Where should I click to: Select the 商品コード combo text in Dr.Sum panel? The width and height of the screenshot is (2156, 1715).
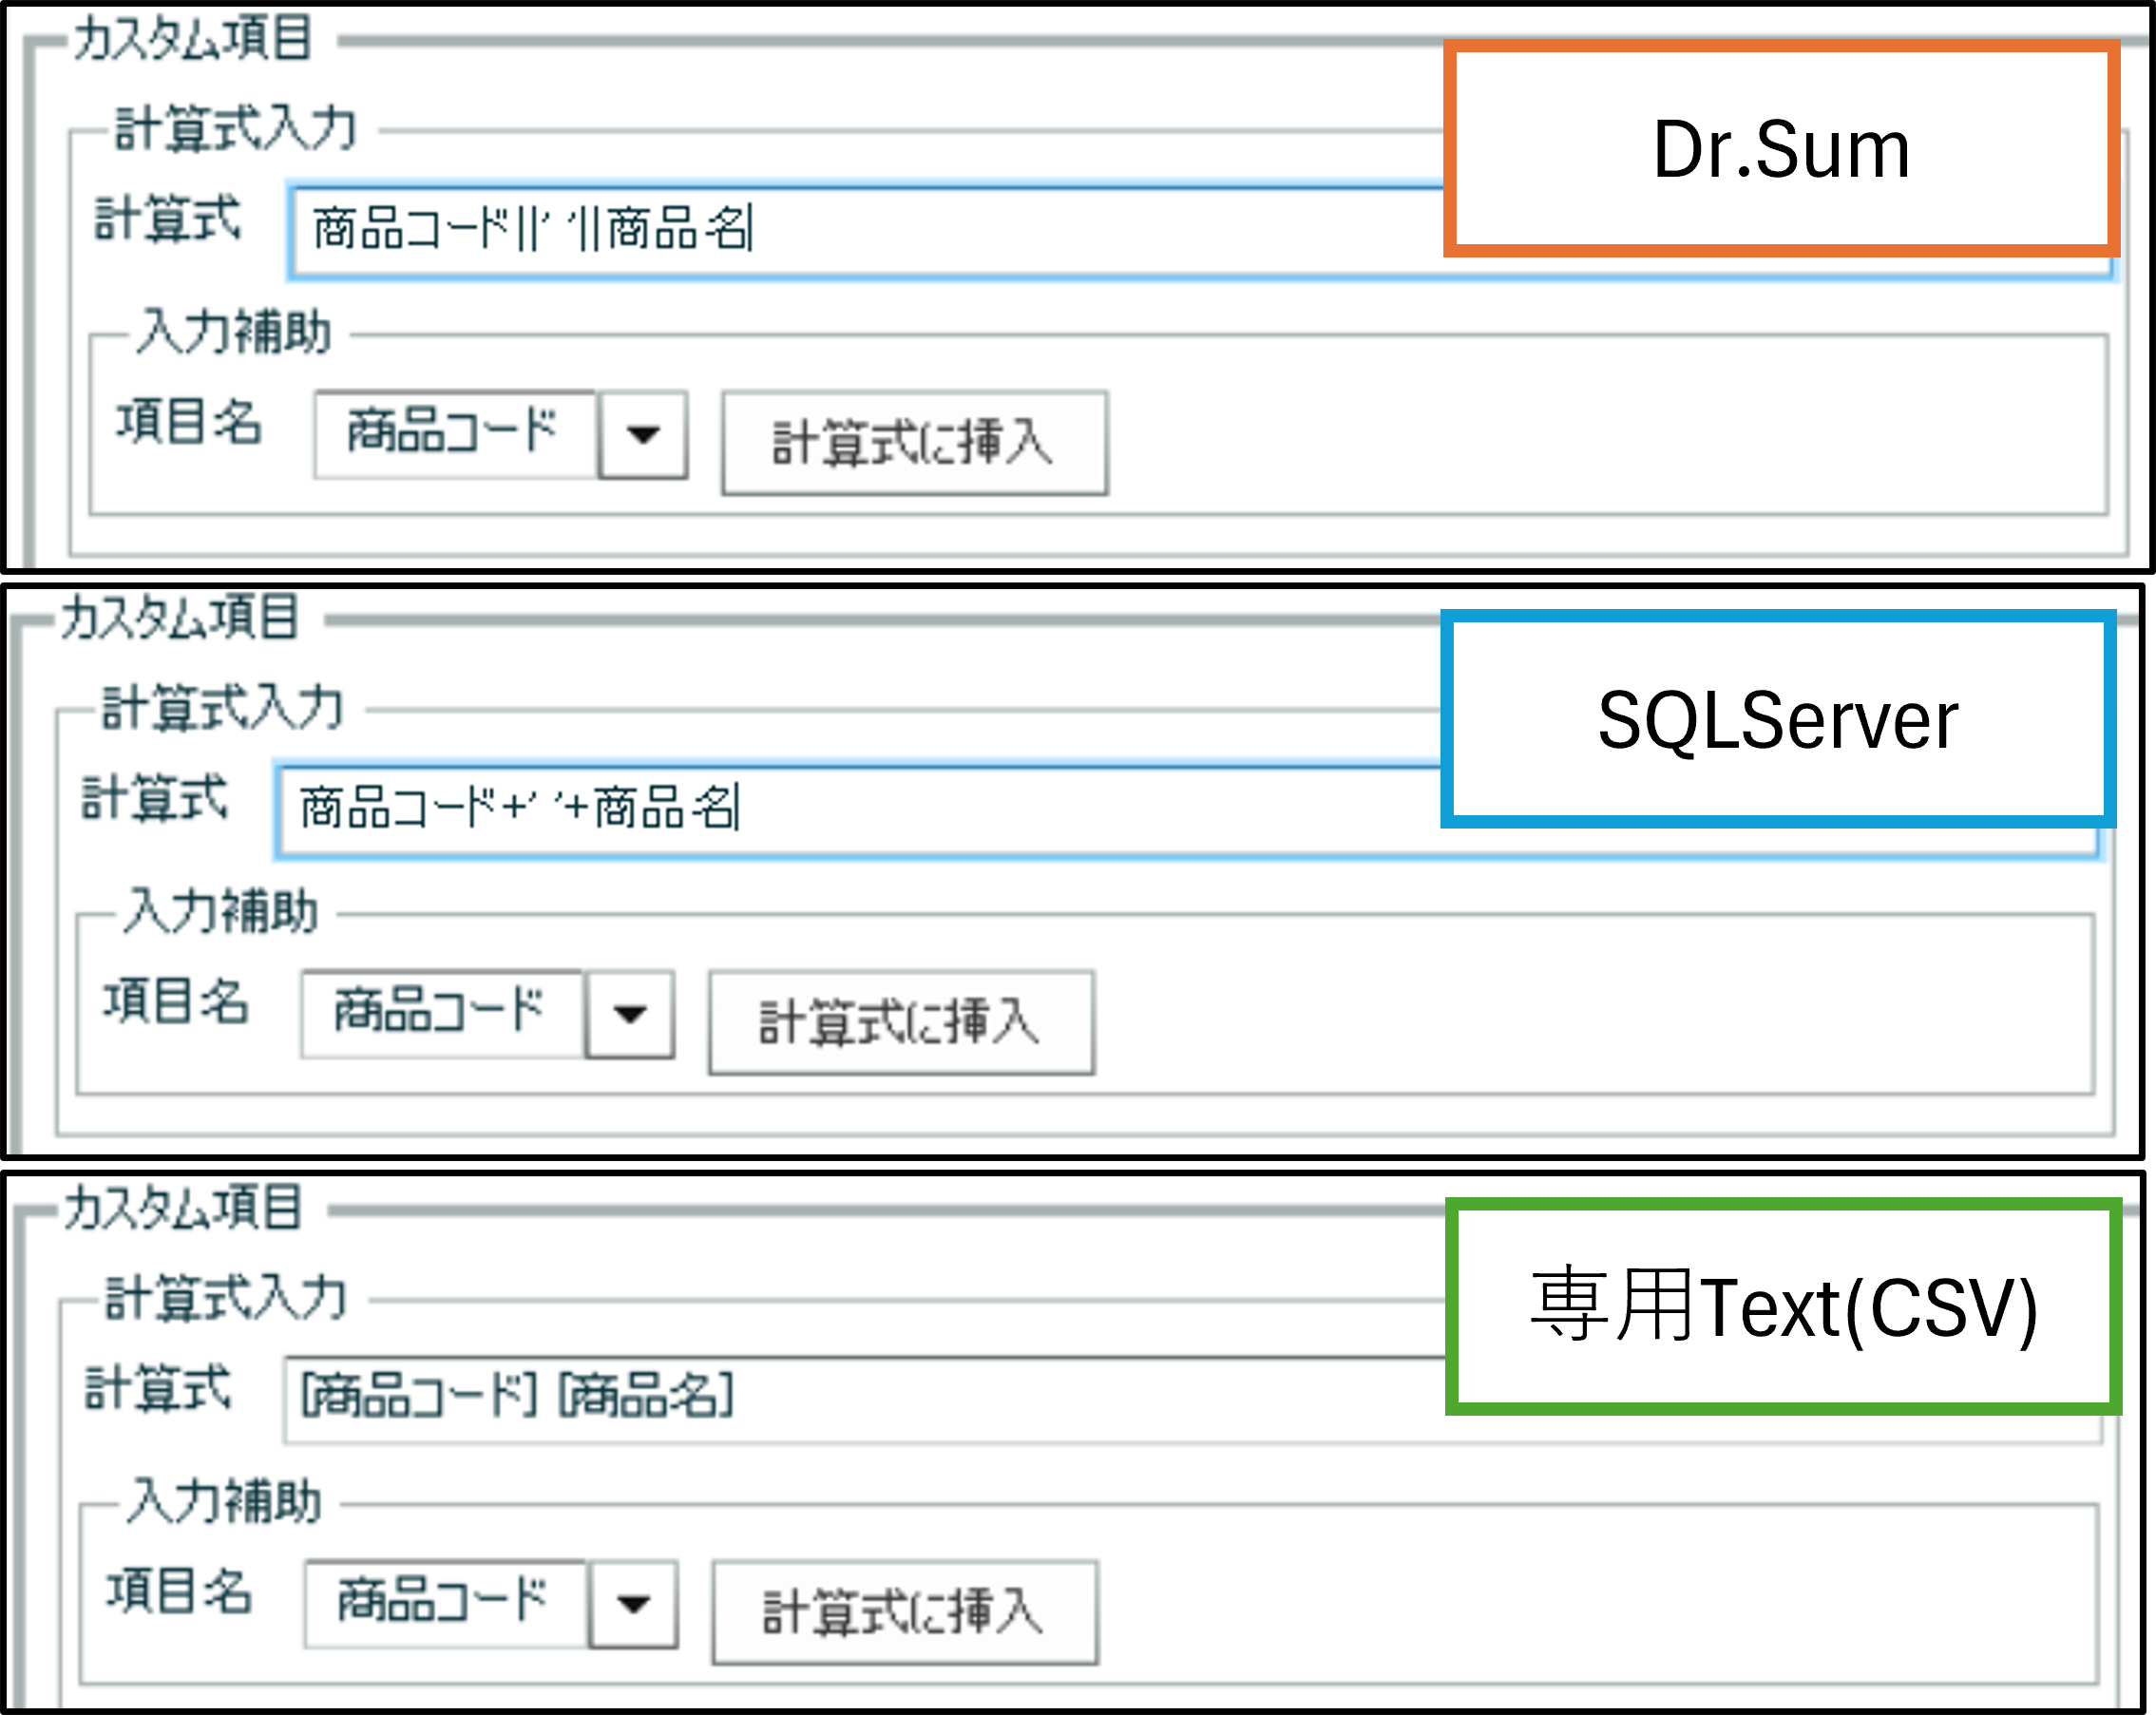[x=453, y=433]
